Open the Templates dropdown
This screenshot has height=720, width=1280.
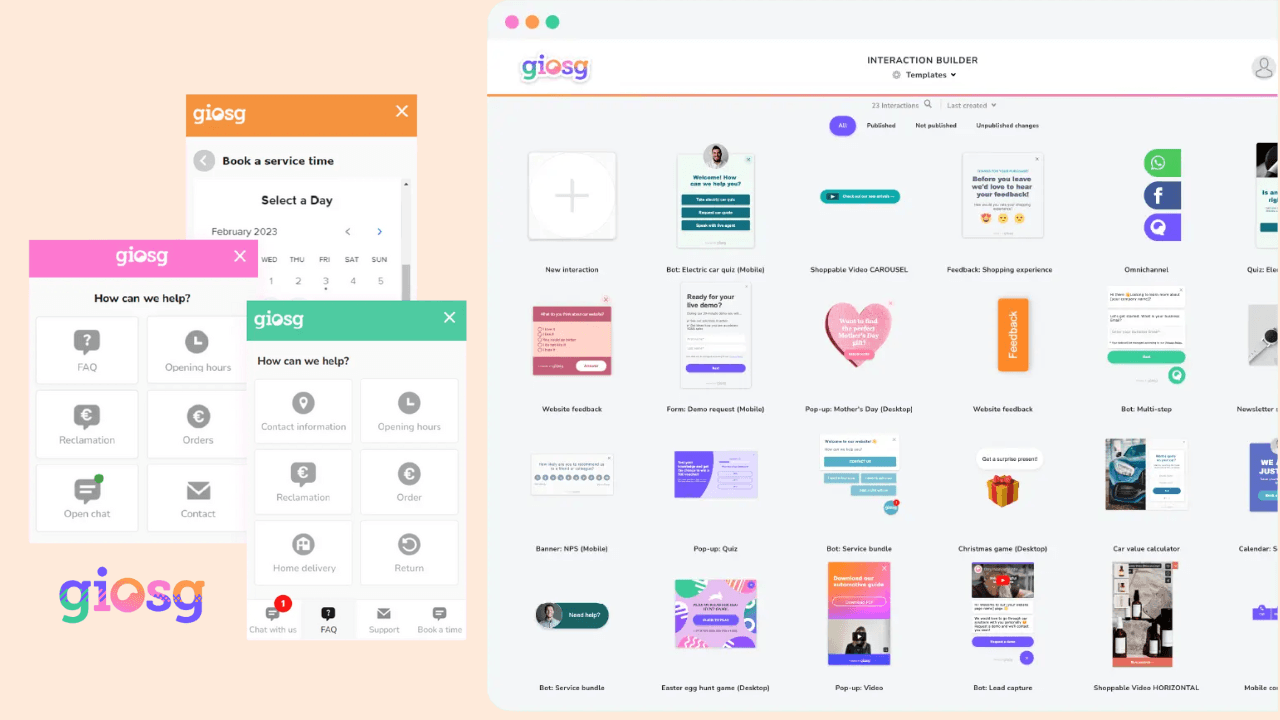tap(930, 75)
